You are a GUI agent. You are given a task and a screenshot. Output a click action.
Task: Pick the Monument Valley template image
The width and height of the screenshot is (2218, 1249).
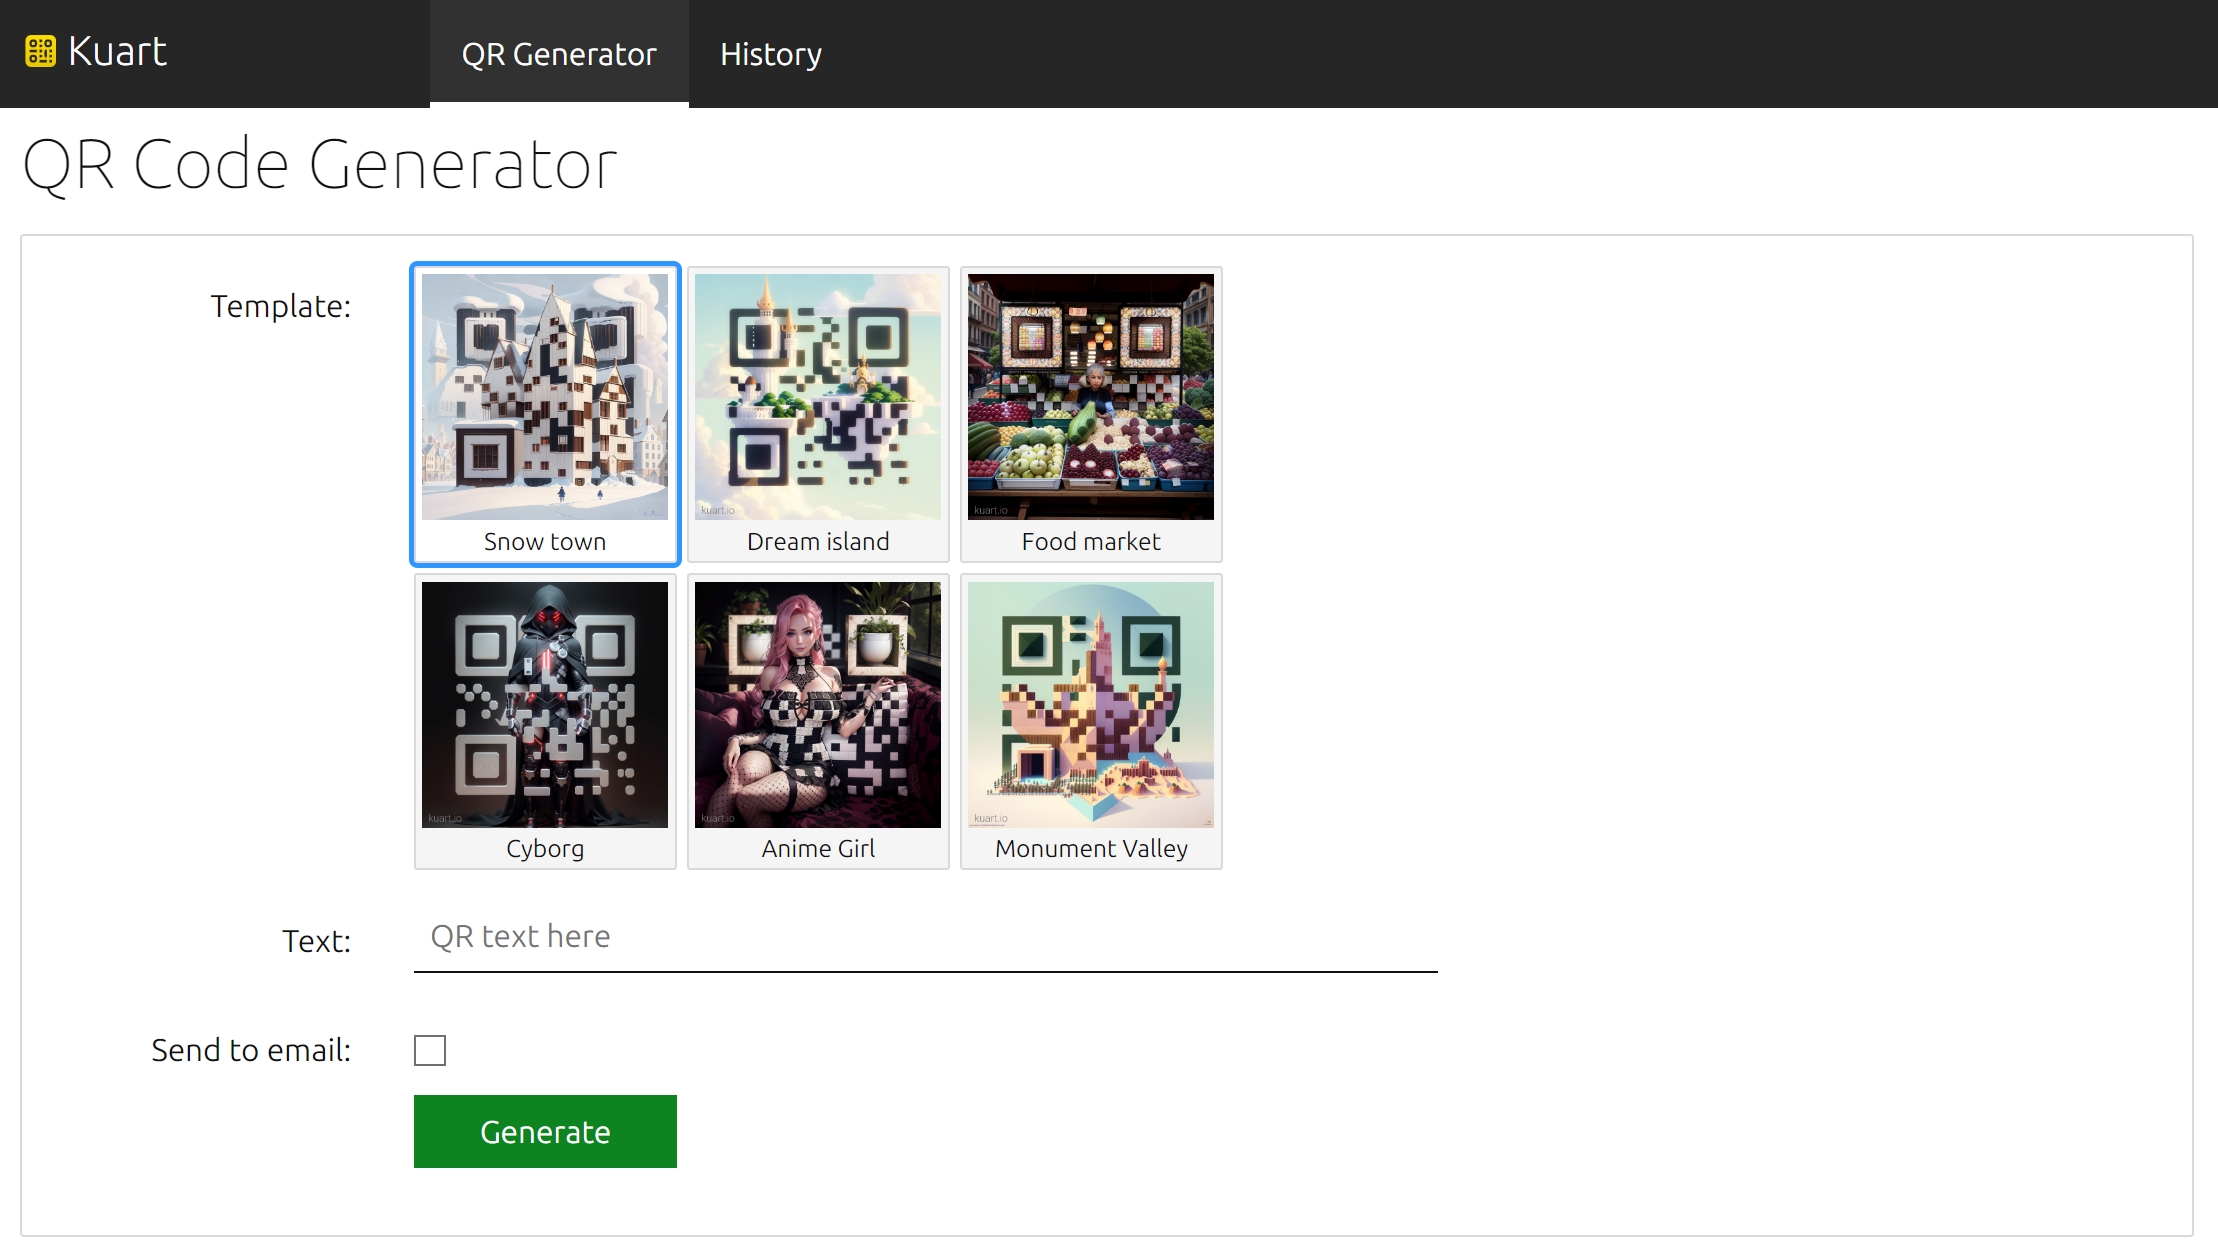click(x=1091, y=705)
